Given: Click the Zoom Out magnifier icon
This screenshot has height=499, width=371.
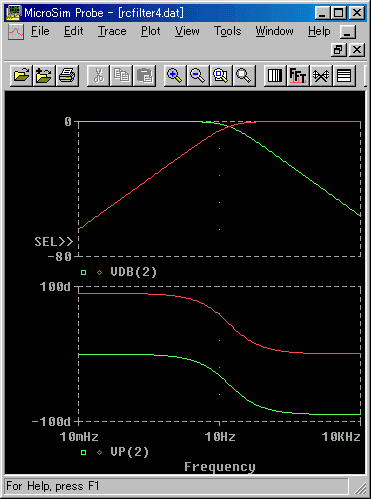Looking at the screenshot, I should 198,76.
